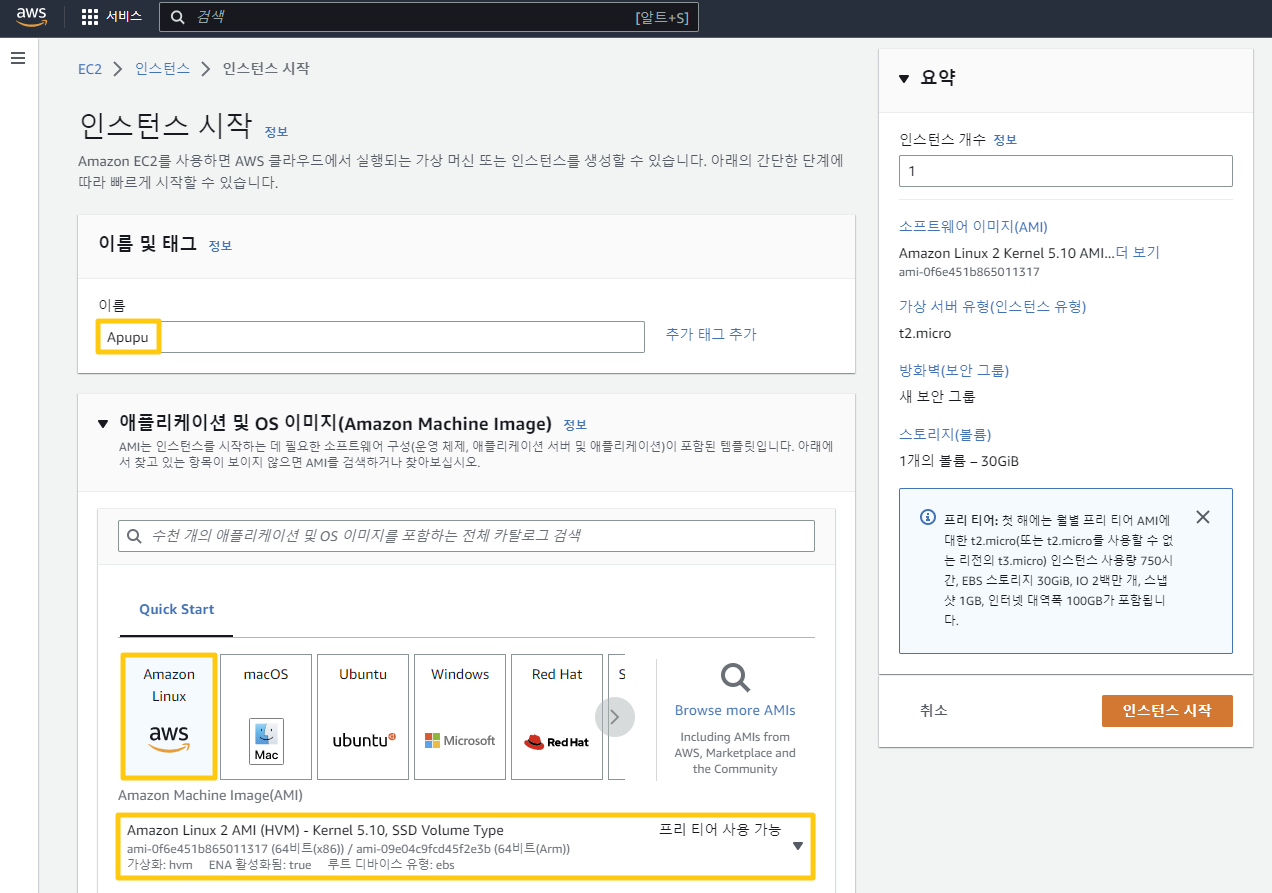Screen dimensions: 1272x893
Task: Click Browse more AMIs link
Action: coord(735,710)
